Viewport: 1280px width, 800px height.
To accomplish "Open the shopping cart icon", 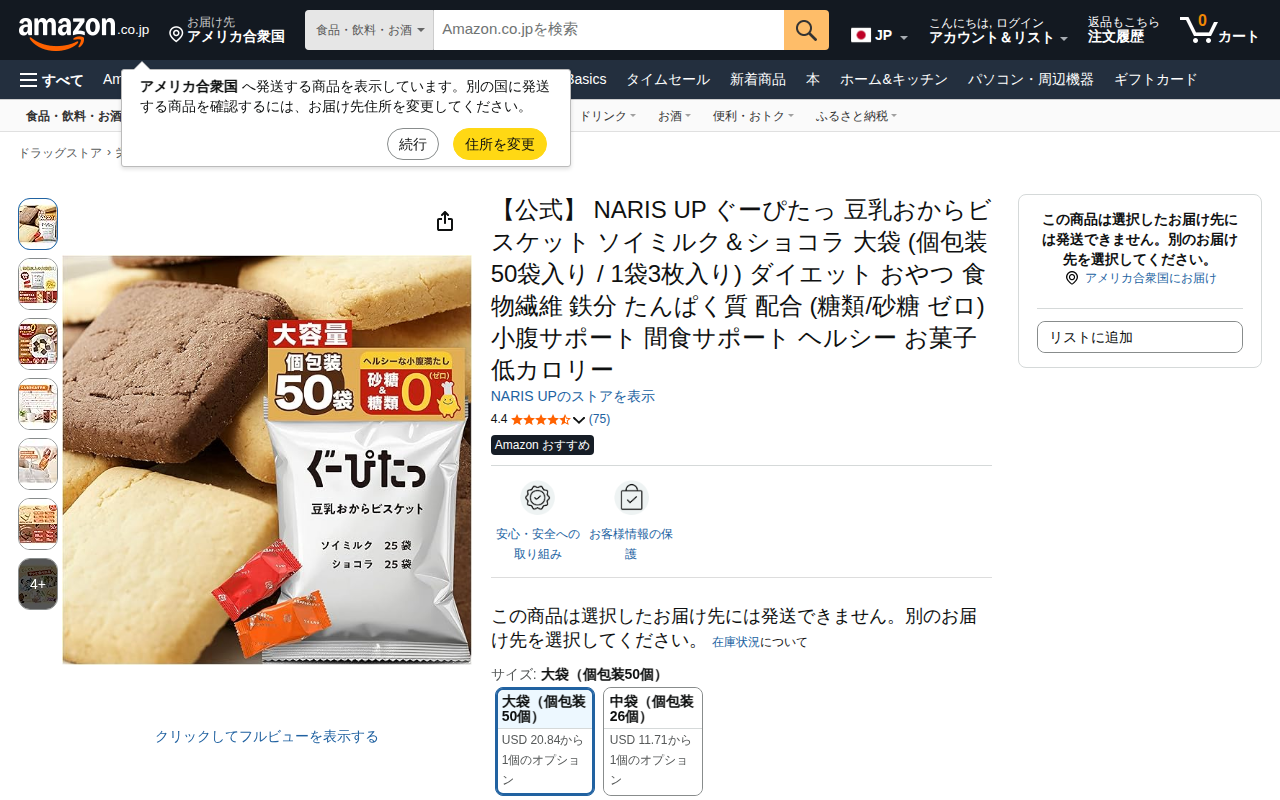I will 1197,30.
